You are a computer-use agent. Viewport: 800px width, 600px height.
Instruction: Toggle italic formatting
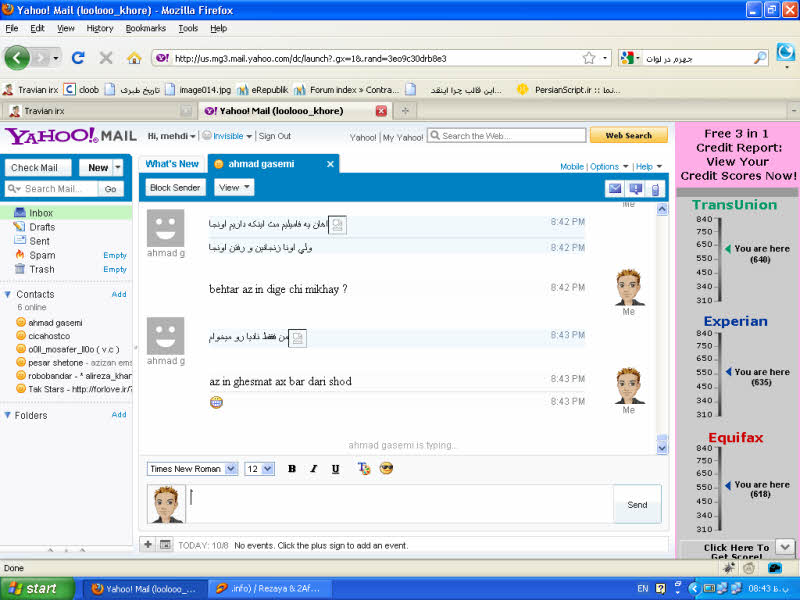pyautogui.click(x=314, y=468)
